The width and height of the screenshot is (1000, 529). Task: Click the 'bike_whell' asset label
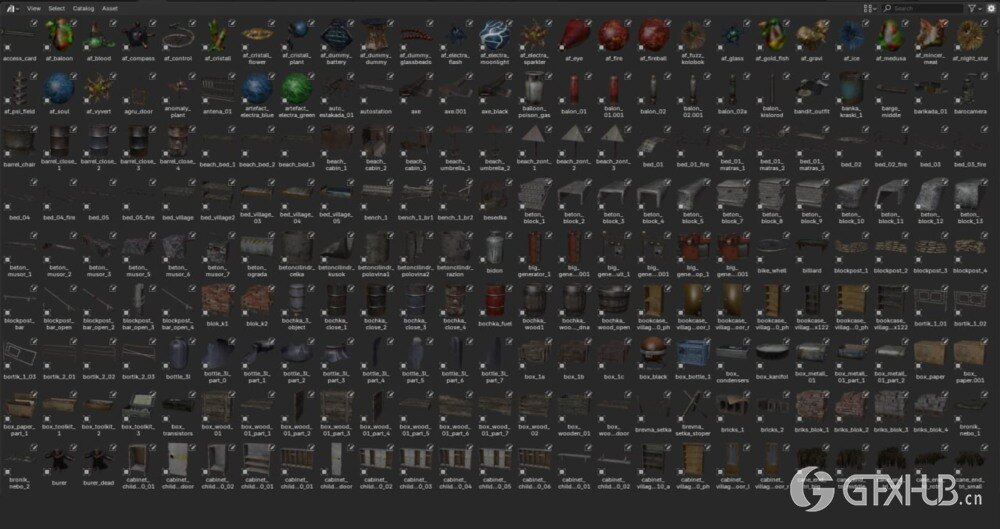(772, 271)
